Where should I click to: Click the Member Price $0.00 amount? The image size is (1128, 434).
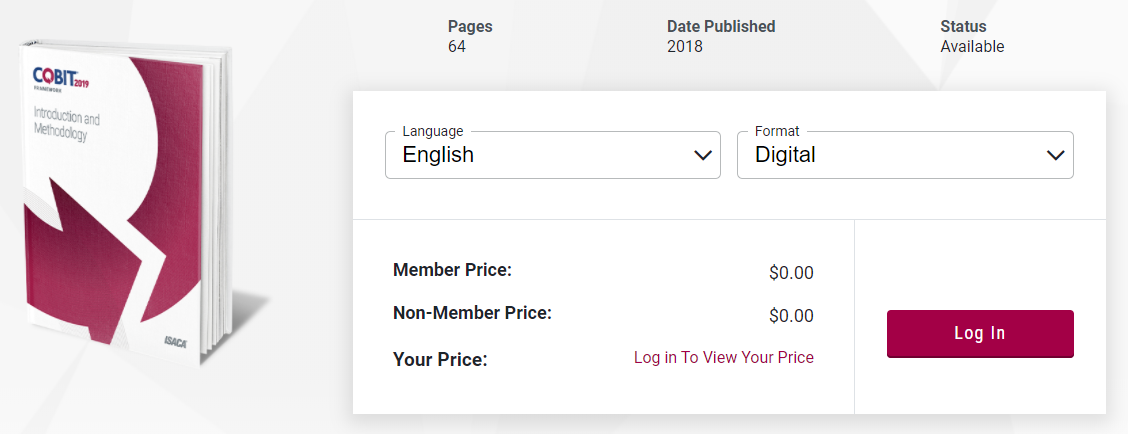791,272
